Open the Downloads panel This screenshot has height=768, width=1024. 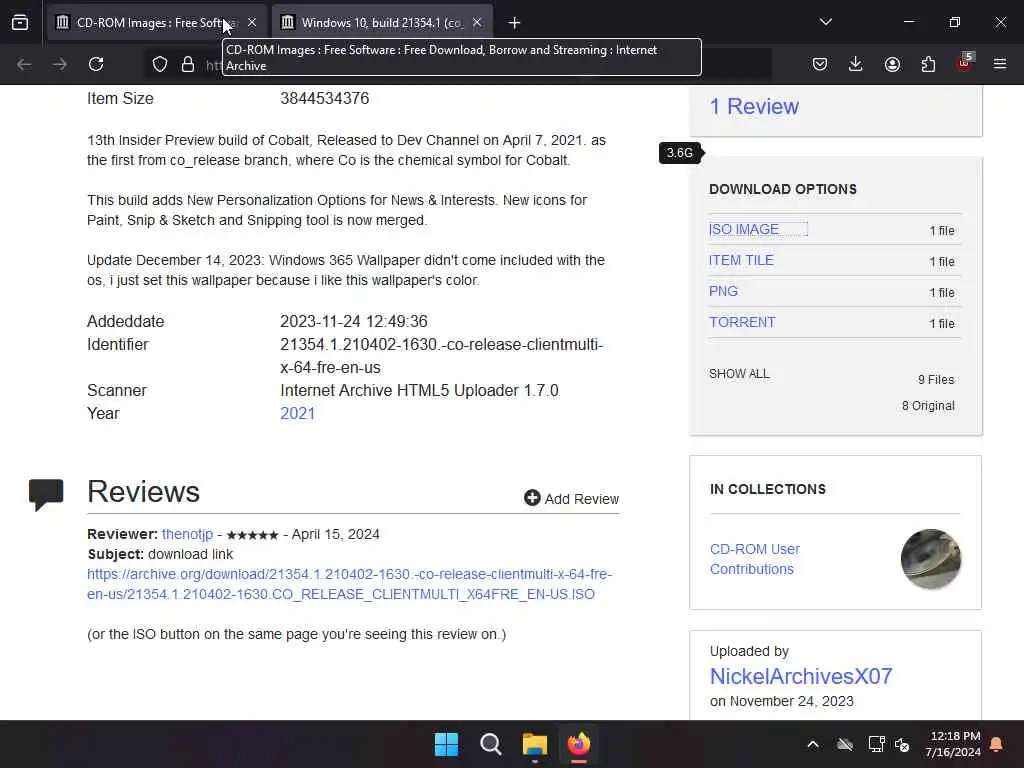856,64
